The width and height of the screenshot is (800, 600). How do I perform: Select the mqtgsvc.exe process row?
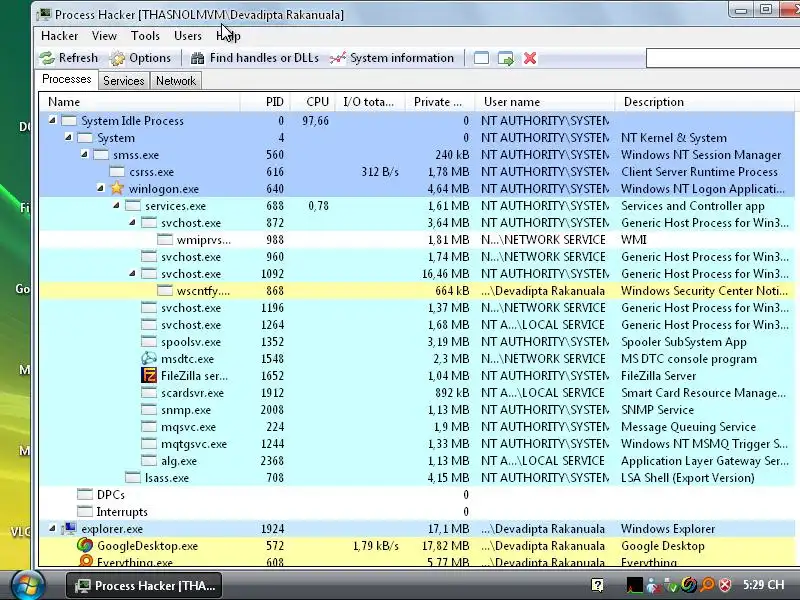[416, 444]
